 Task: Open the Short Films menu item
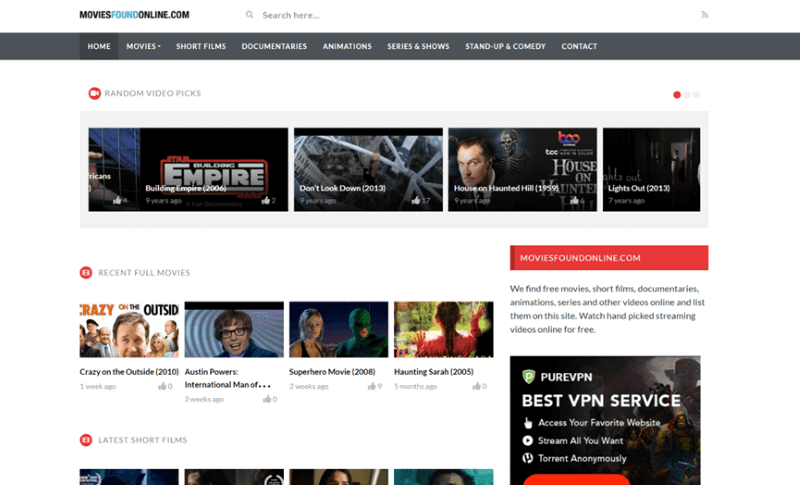[x=201, y=46]
